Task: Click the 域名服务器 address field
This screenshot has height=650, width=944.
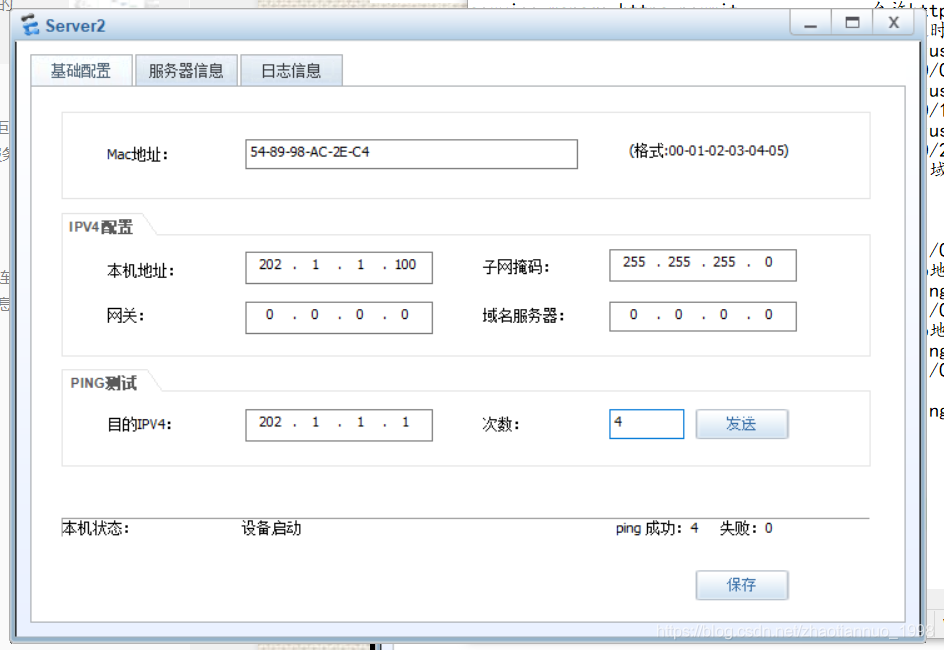Action: pos(703,317)
